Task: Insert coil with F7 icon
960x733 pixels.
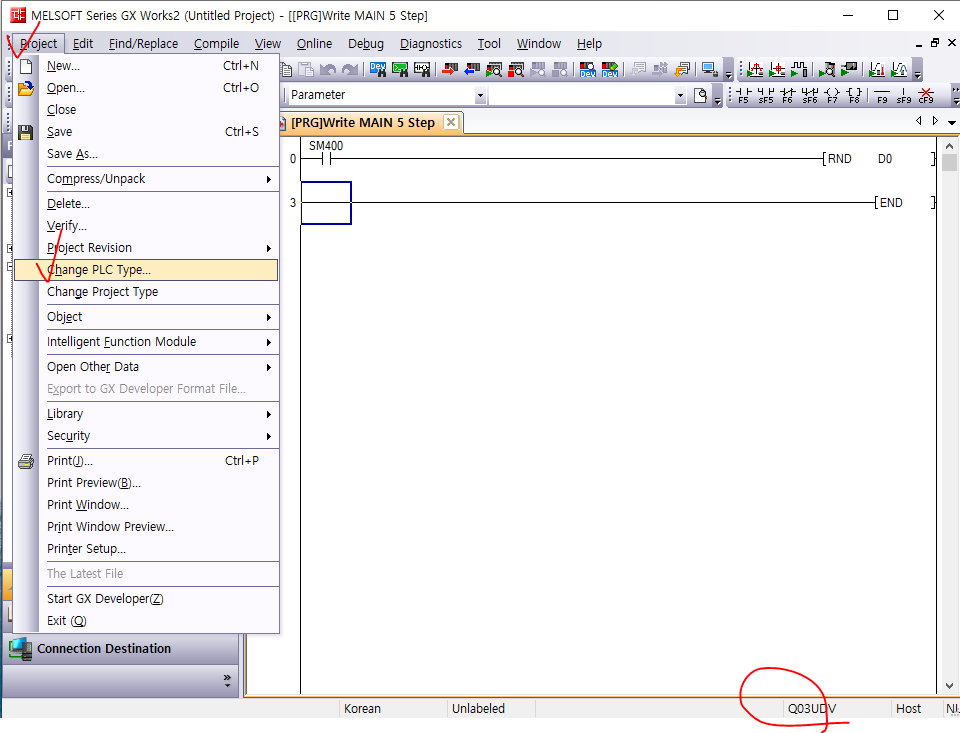Action: (832, 95)
